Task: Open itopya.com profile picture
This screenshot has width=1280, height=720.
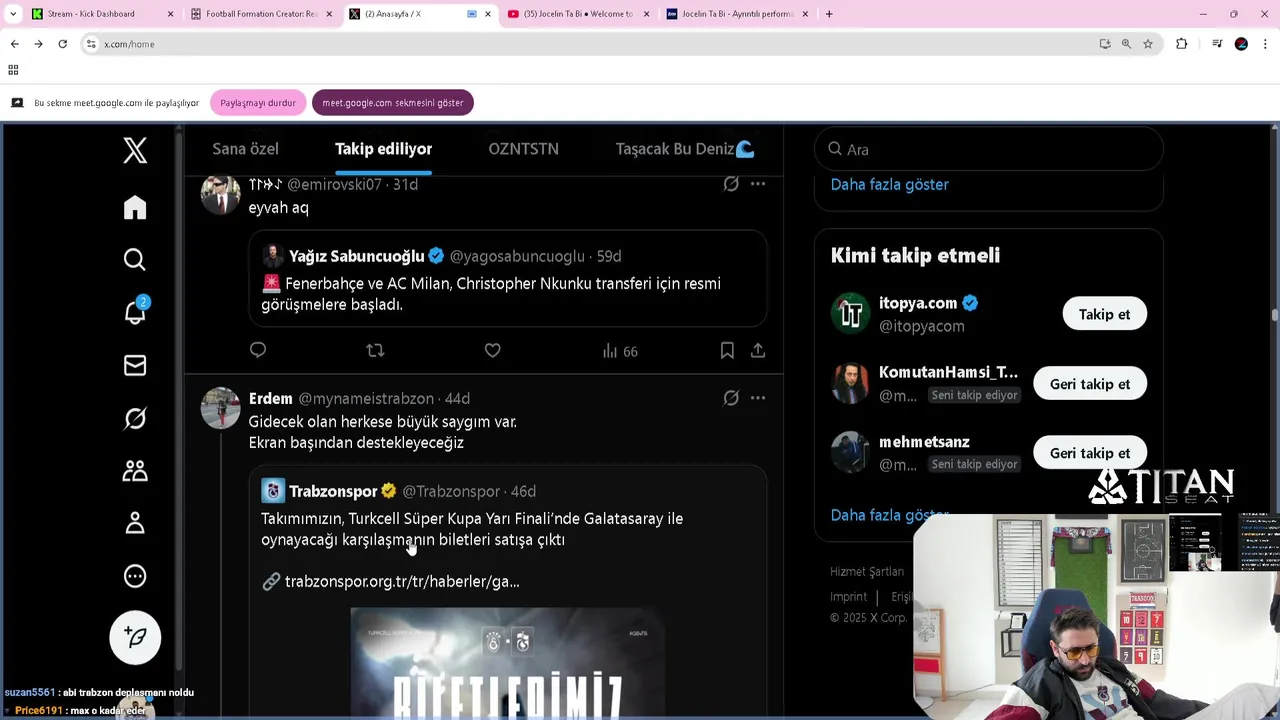Action: (x=850, y=314)
